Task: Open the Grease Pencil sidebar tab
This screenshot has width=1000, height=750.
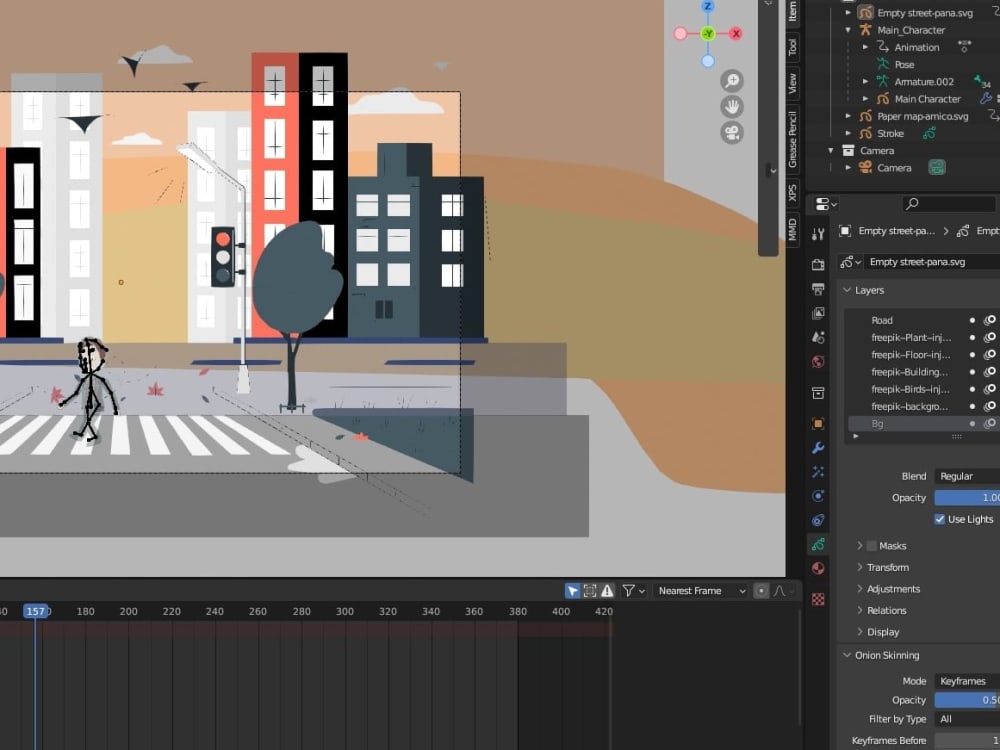Action: point(792,139)
